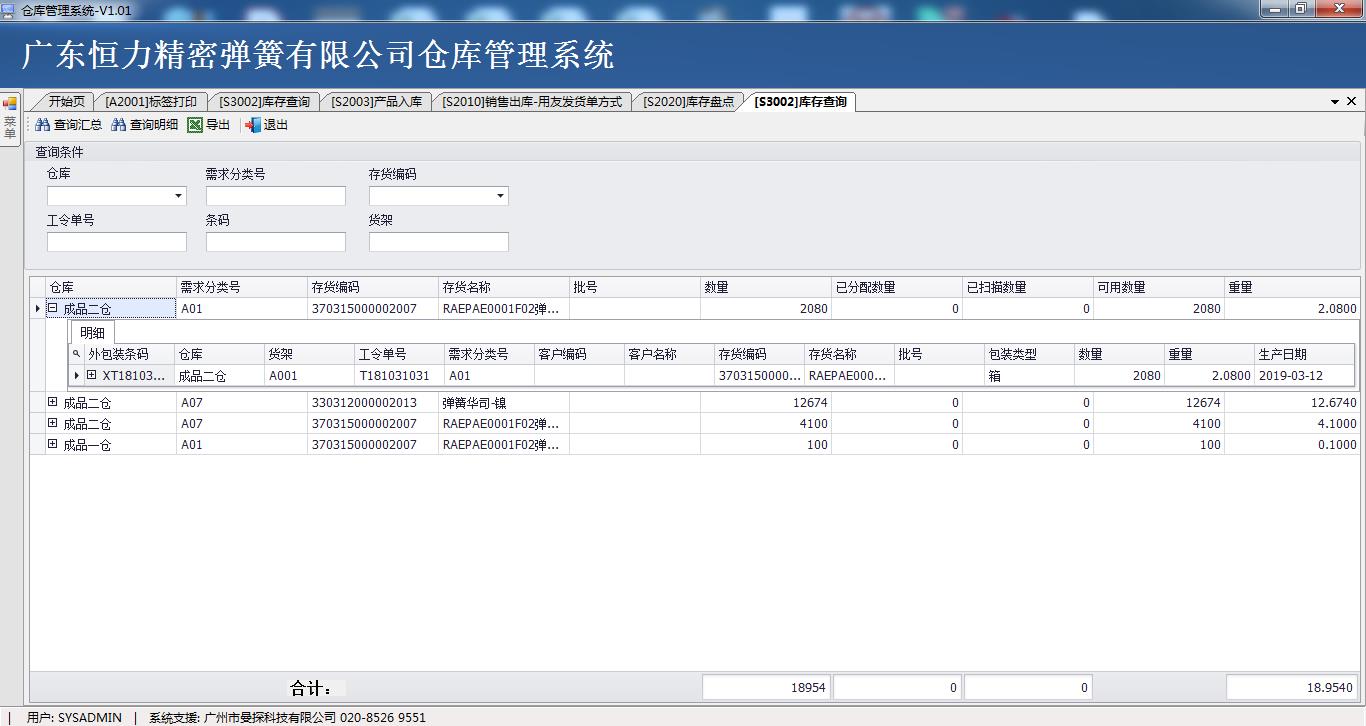
Task: Focus the 需求分类号 input field
Action: point(276,196)
